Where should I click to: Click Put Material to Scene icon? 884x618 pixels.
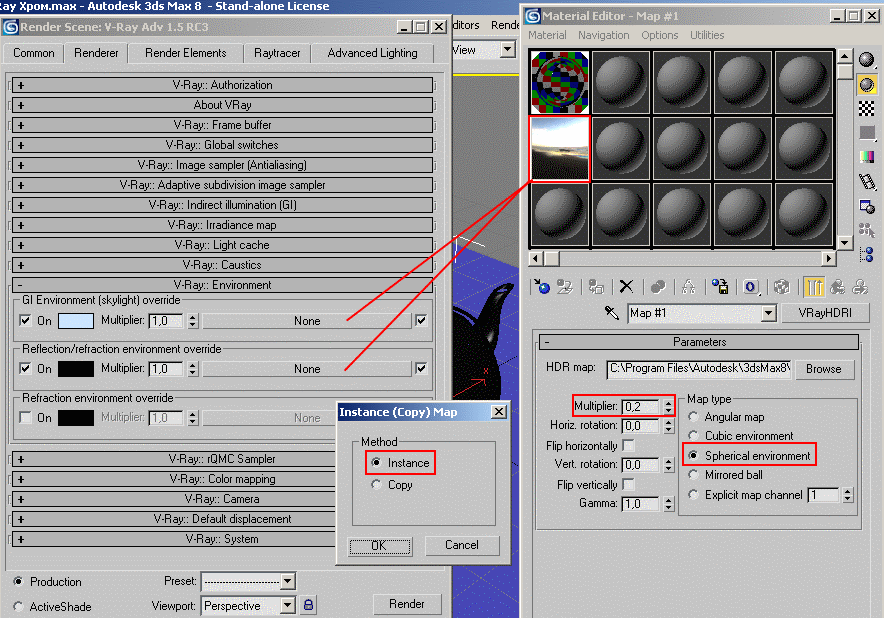tap(564, 286)
